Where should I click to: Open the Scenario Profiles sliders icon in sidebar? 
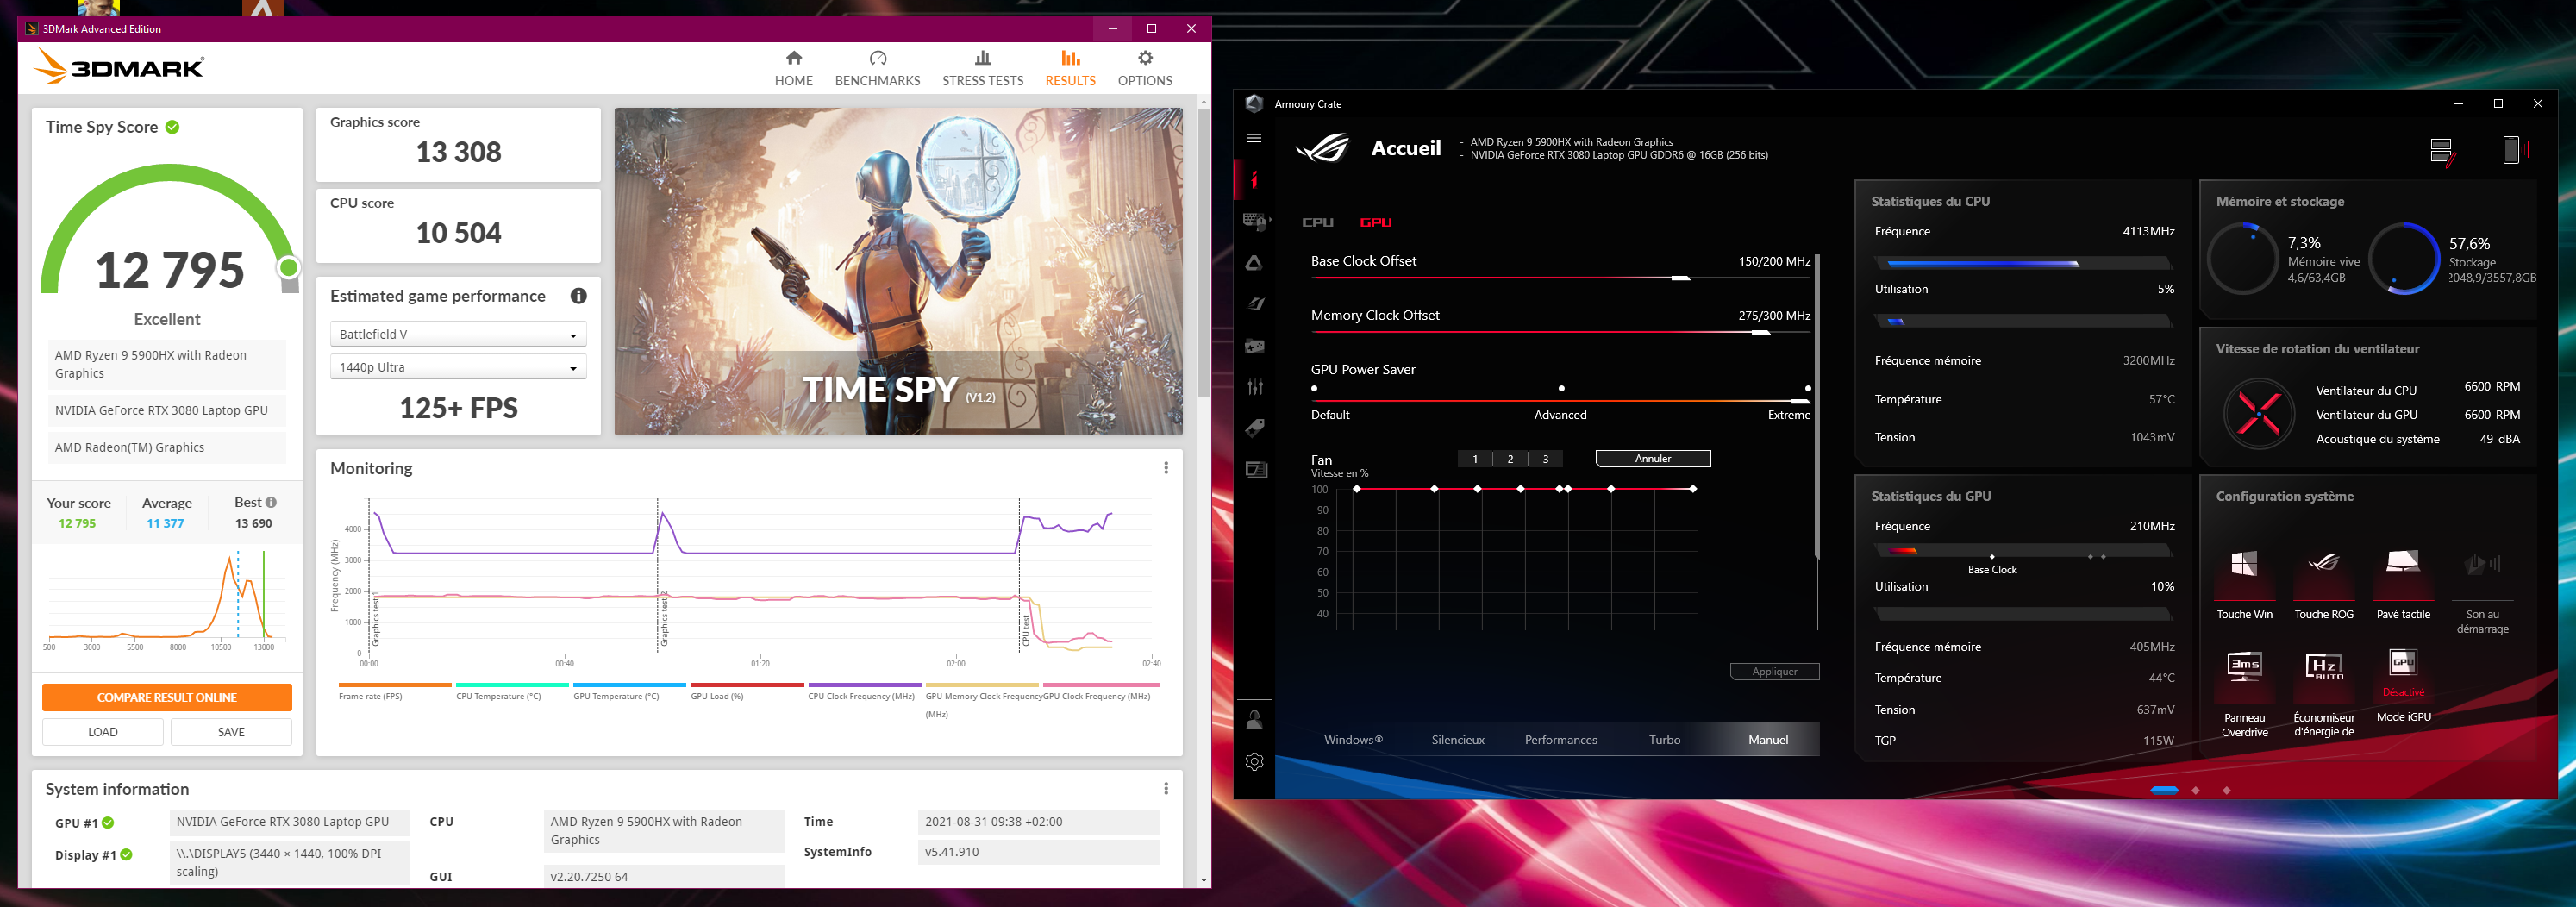1255,387
